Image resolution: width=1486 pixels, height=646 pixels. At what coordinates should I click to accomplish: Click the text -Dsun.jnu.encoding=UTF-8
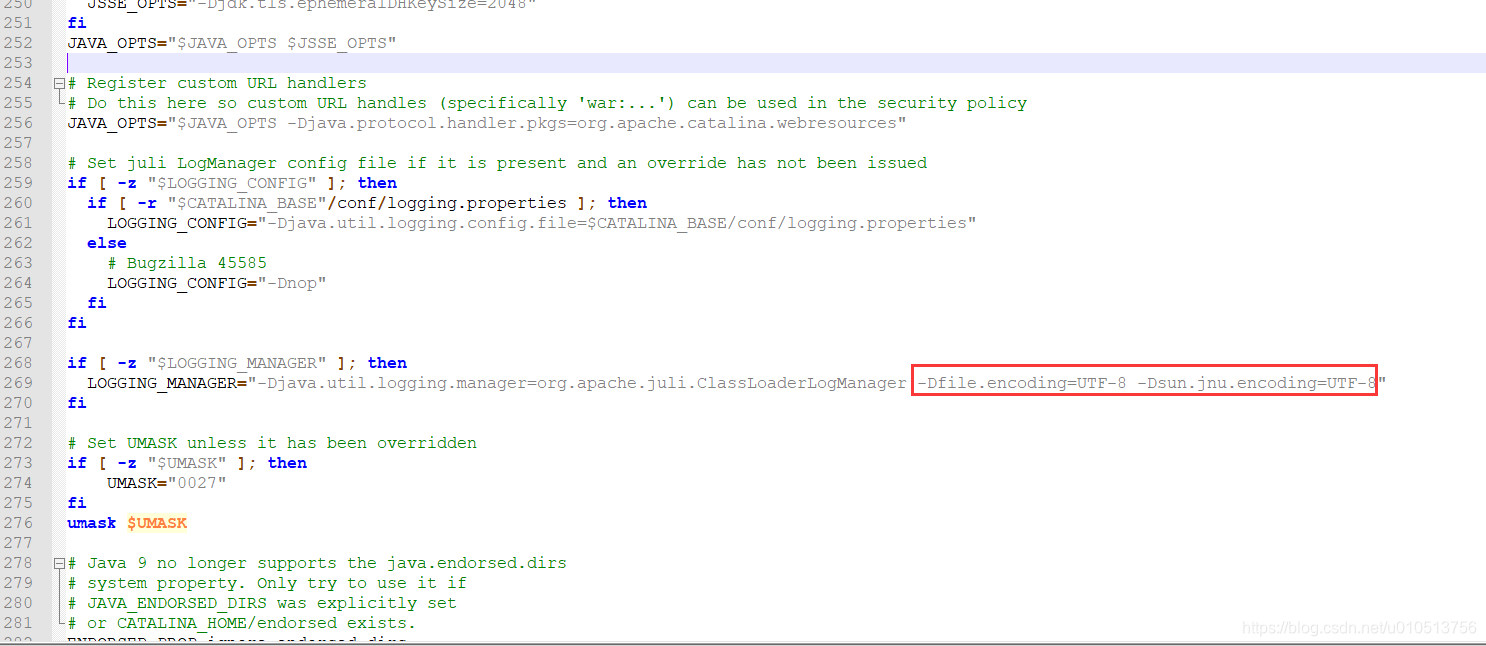click(1257, 383)
